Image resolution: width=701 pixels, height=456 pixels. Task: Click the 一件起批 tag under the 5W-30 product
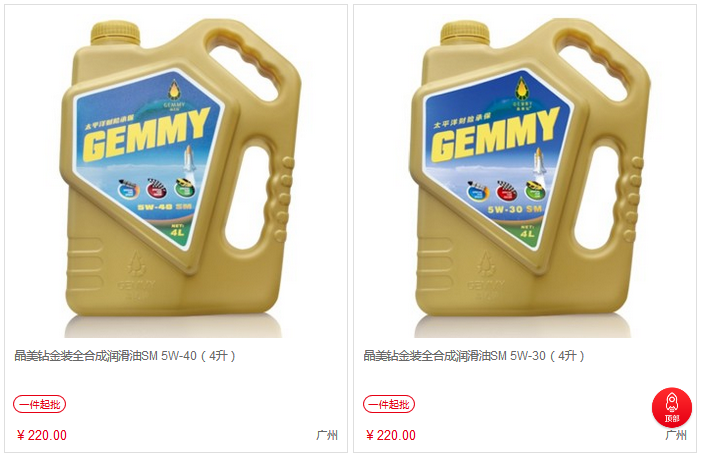pos(389,404)
